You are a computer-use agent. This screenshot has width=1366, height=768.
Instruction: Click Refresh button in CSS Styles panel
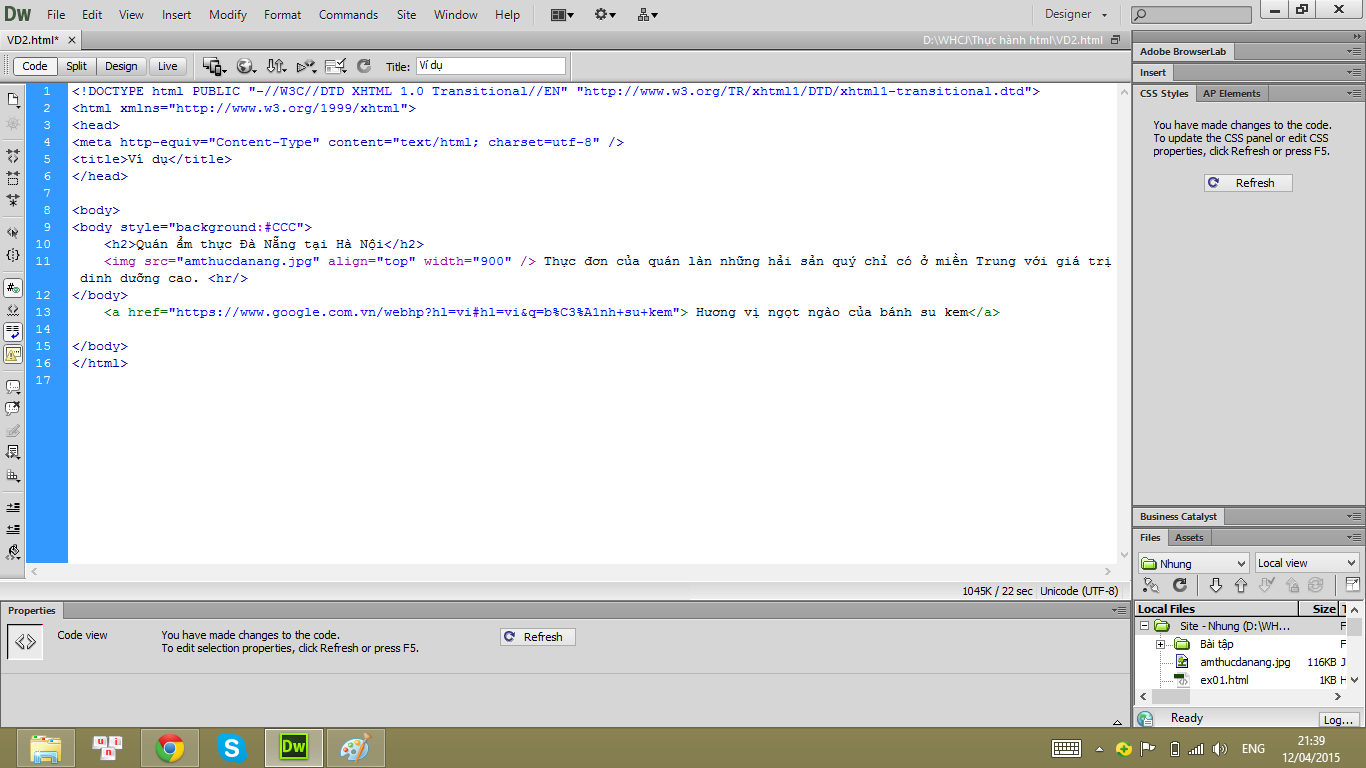tap(1247, 183)
